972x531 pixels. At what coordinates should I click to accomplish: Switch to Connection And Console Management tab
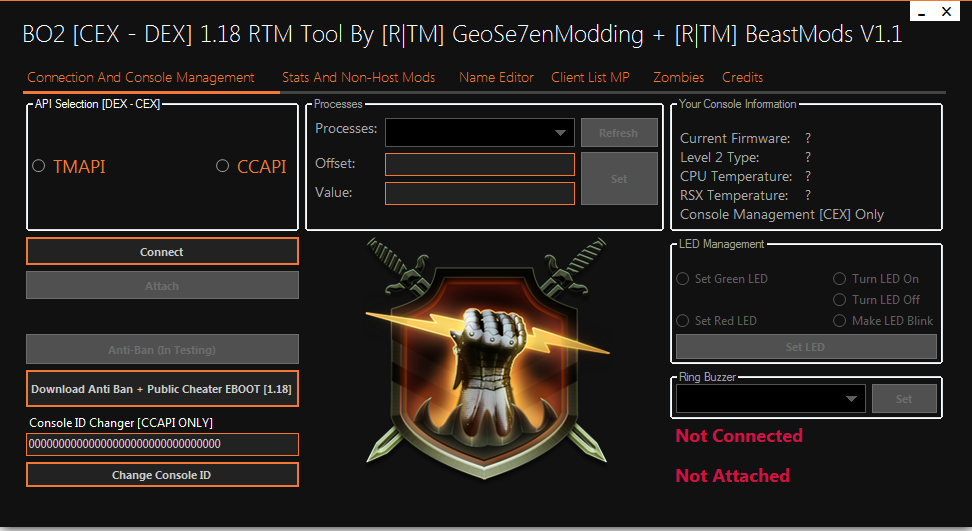141,77
